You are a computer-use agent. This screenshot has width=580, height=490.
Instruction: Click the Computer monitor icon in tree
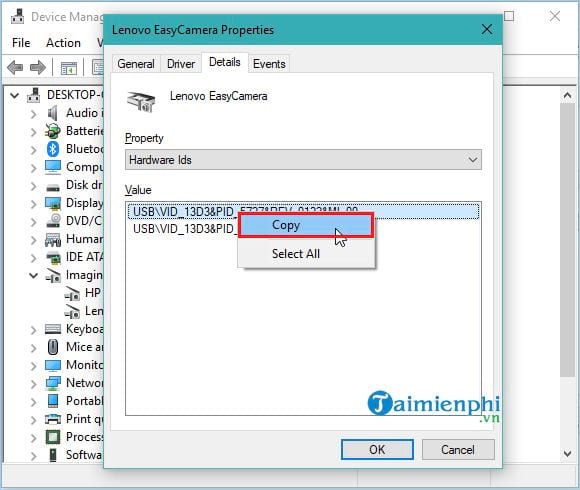[x=53, y=167]
